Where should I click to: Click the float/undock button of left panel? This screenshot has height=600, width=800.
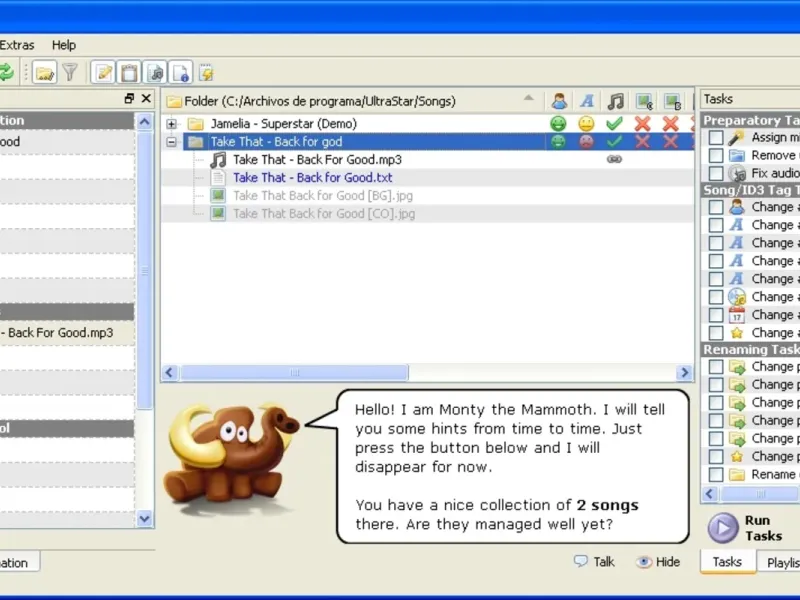(x=129, y=98)
